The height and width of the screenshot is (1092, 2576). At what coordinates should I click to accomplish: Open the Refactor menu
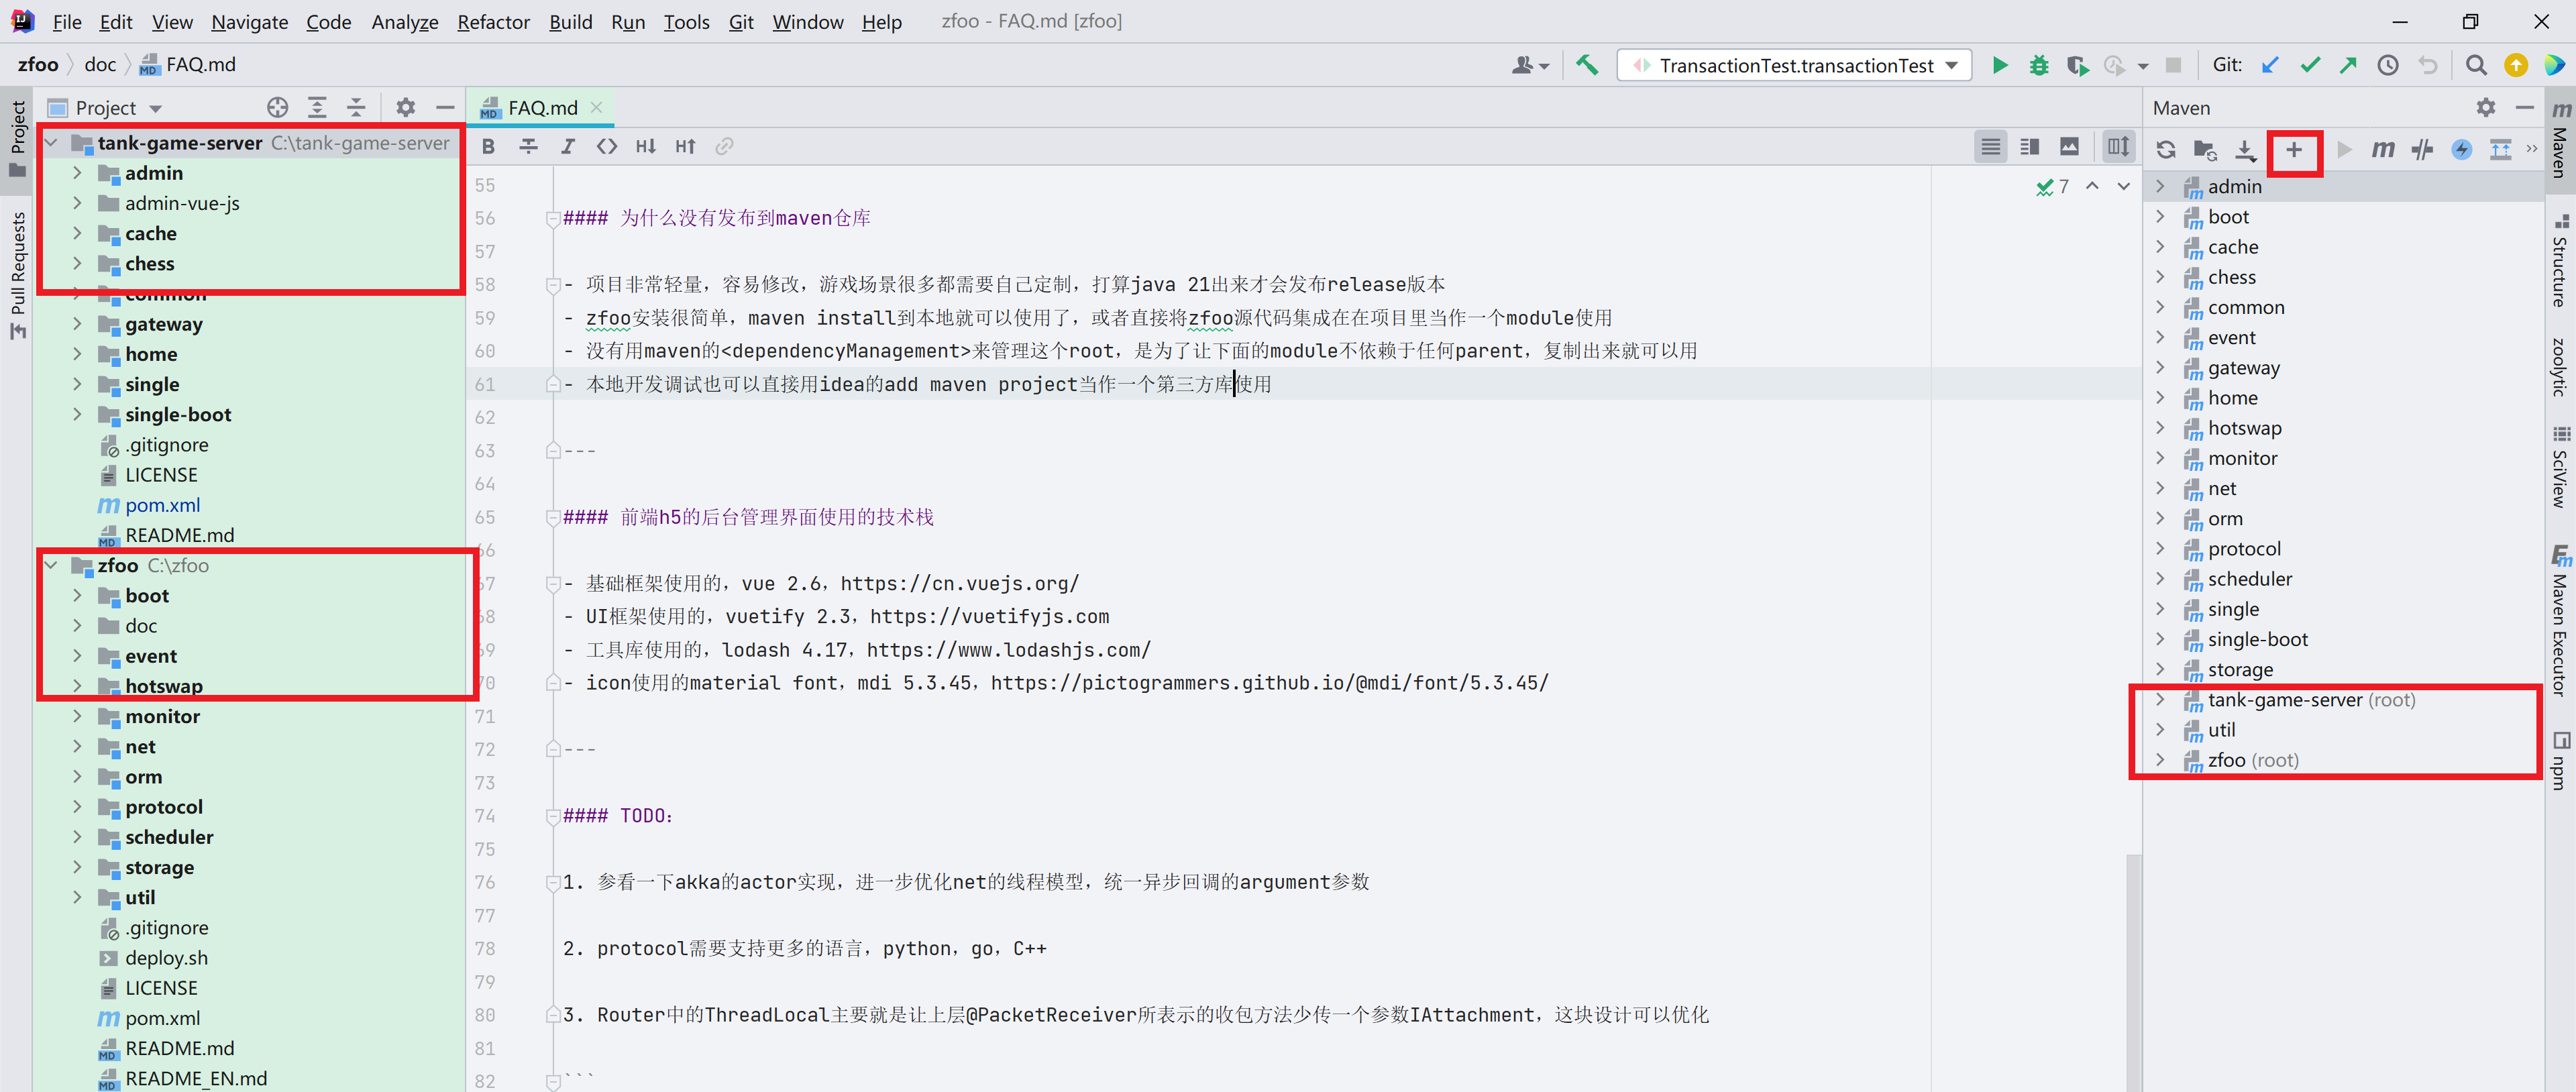[x=493, y=21]
